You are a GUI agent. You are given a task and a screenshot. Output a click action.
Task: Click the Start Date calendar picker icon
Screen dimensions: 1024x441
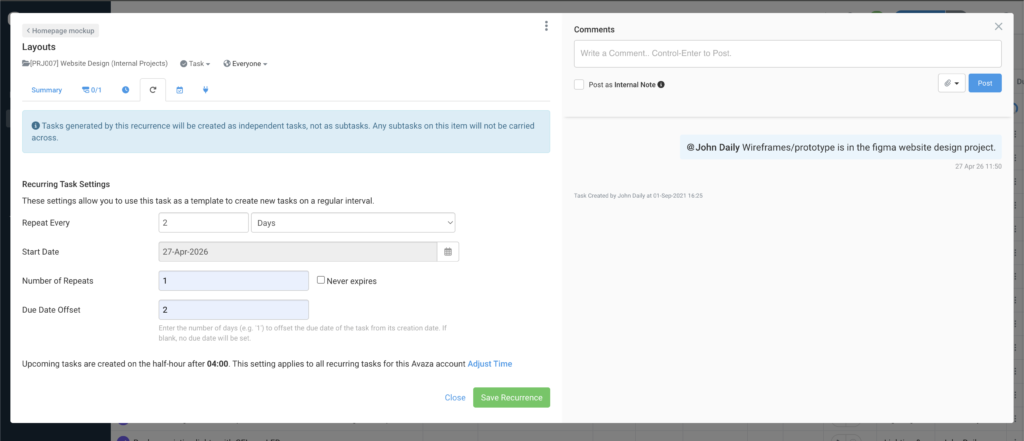(x=448, y=252)
